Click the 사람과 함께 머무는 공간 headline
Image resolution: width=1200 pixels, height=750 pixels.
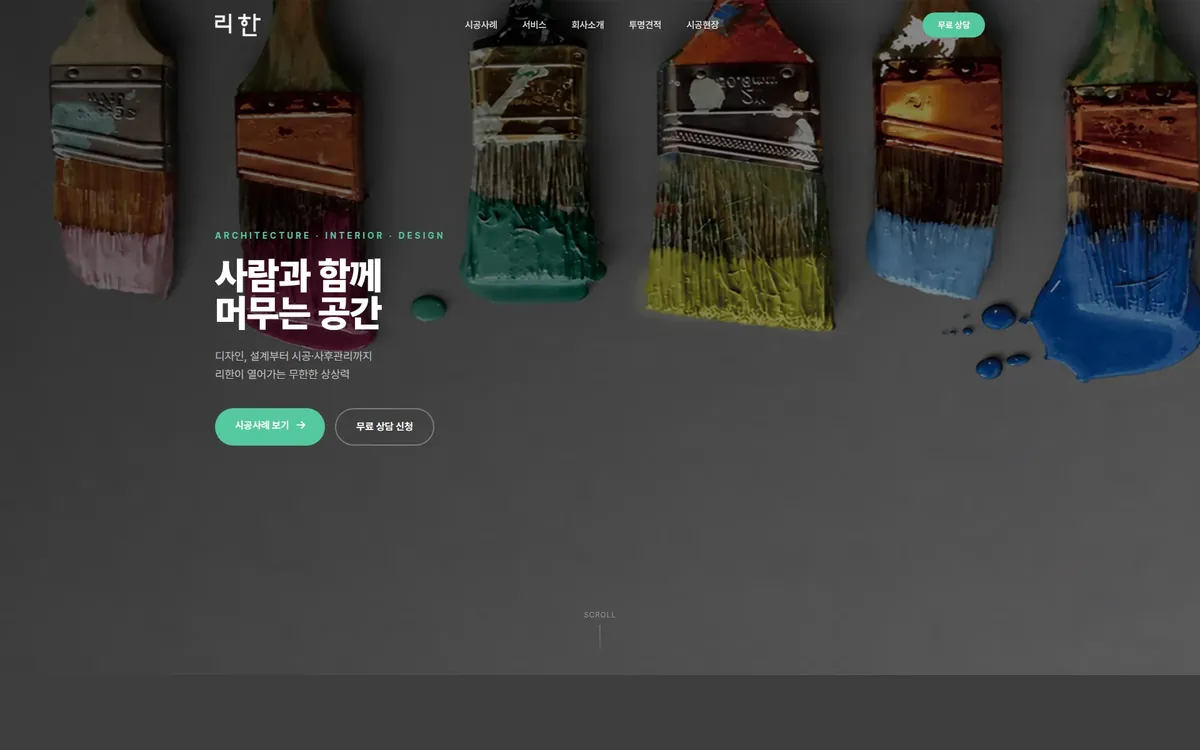coord(298,294)
